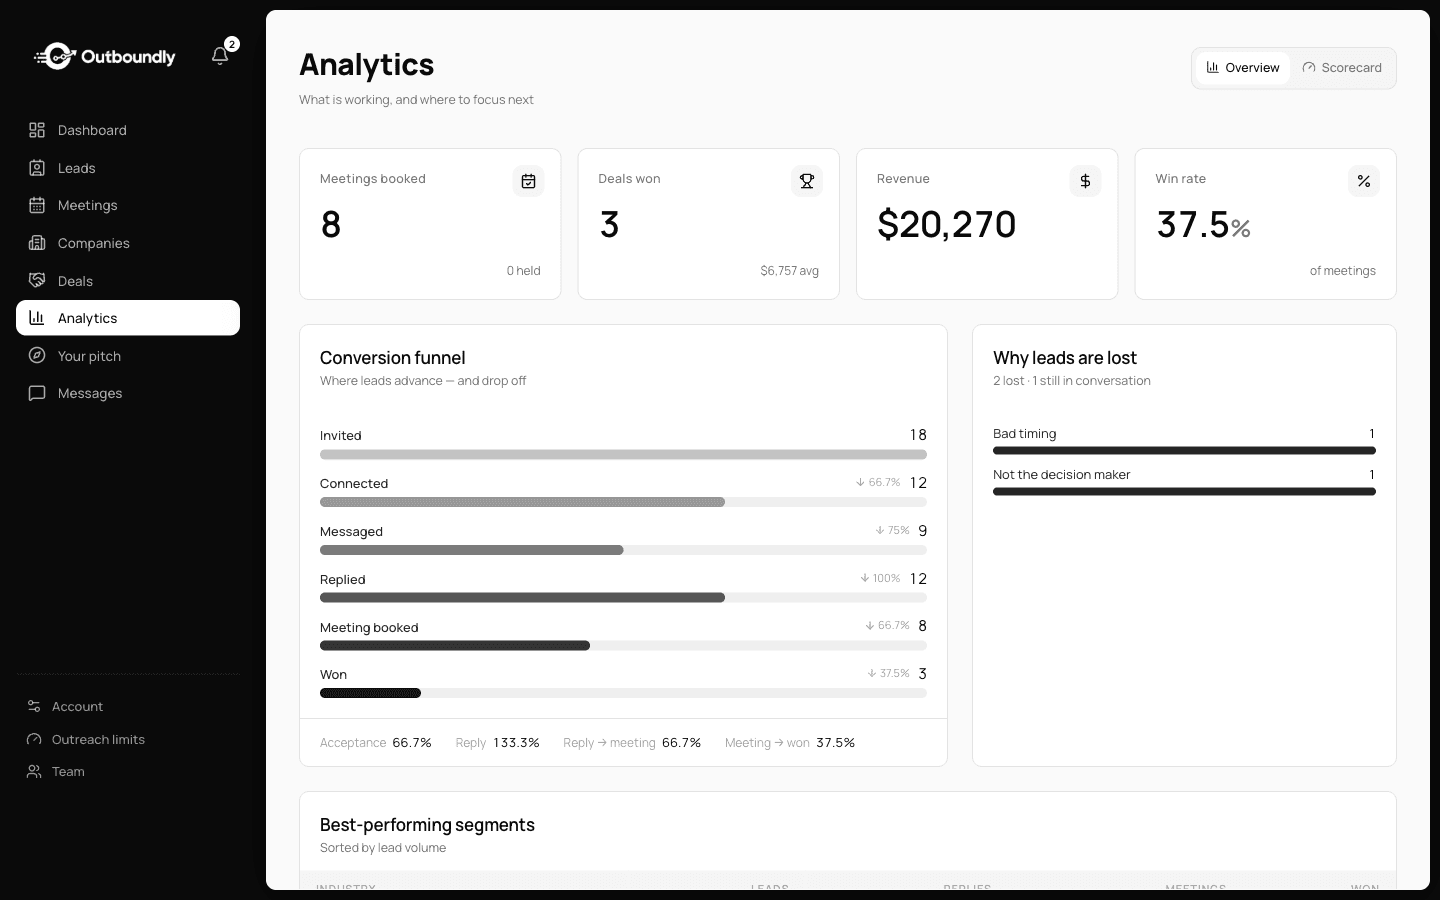Open the notifications bell
This screenshot has width=1440, height=900.
220,56
